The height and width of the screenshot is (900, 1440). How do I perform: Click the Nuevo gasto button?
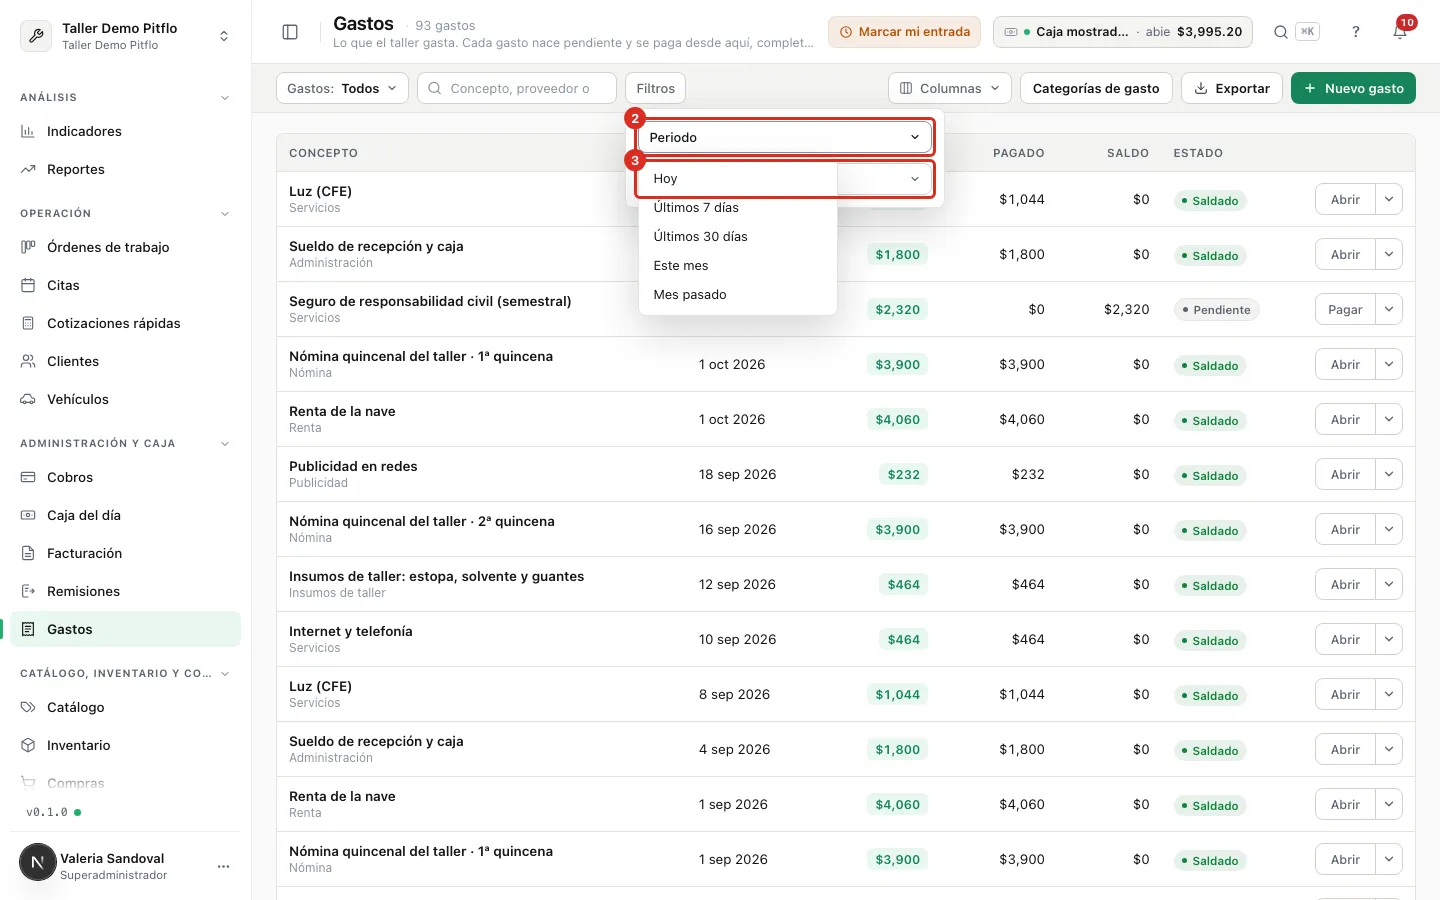pyautogui.click(x=1353, y=88)
